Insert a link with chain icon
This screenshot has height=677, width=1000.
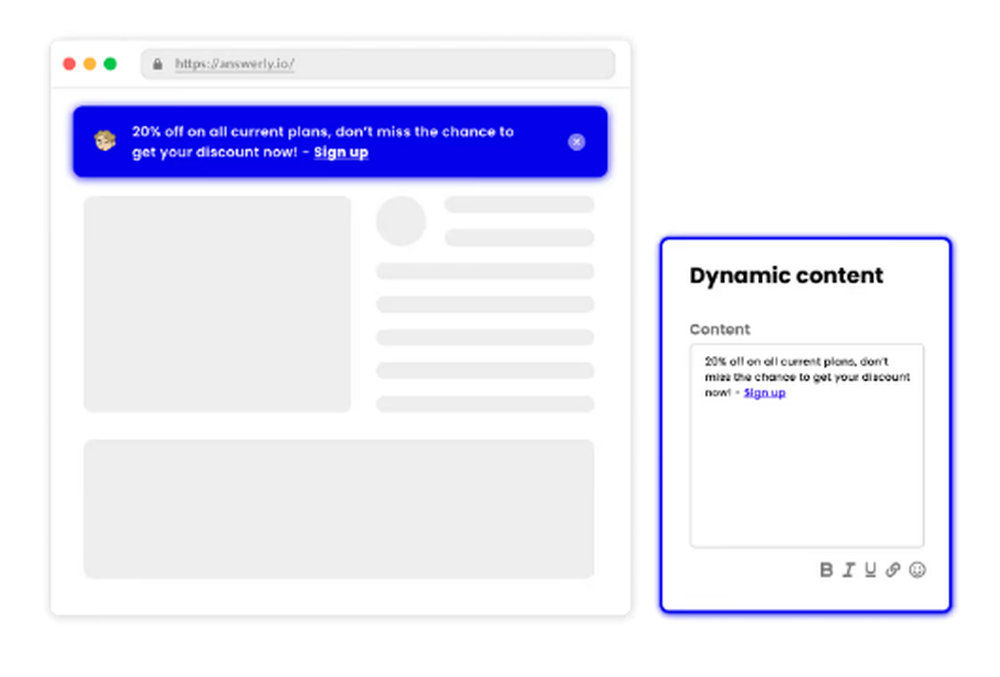tap(893, 570)
